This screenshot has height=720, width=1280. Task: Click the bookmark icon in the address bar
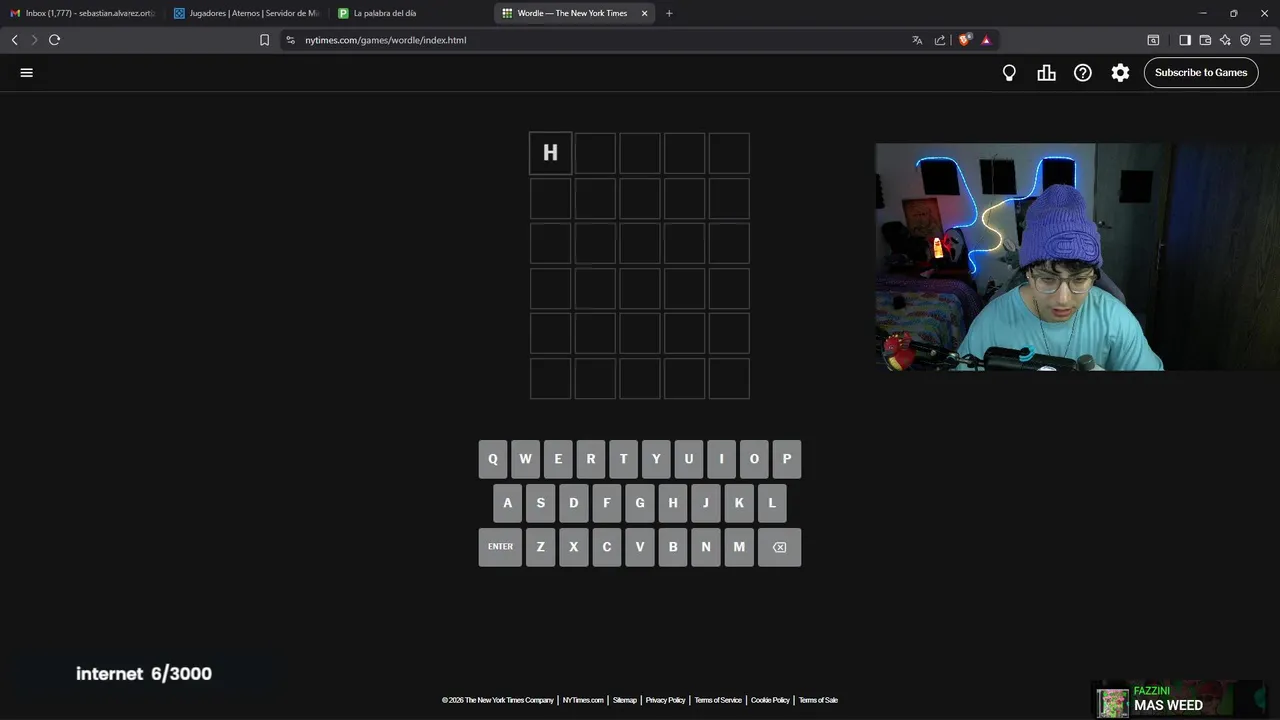[x=264, y=40]
